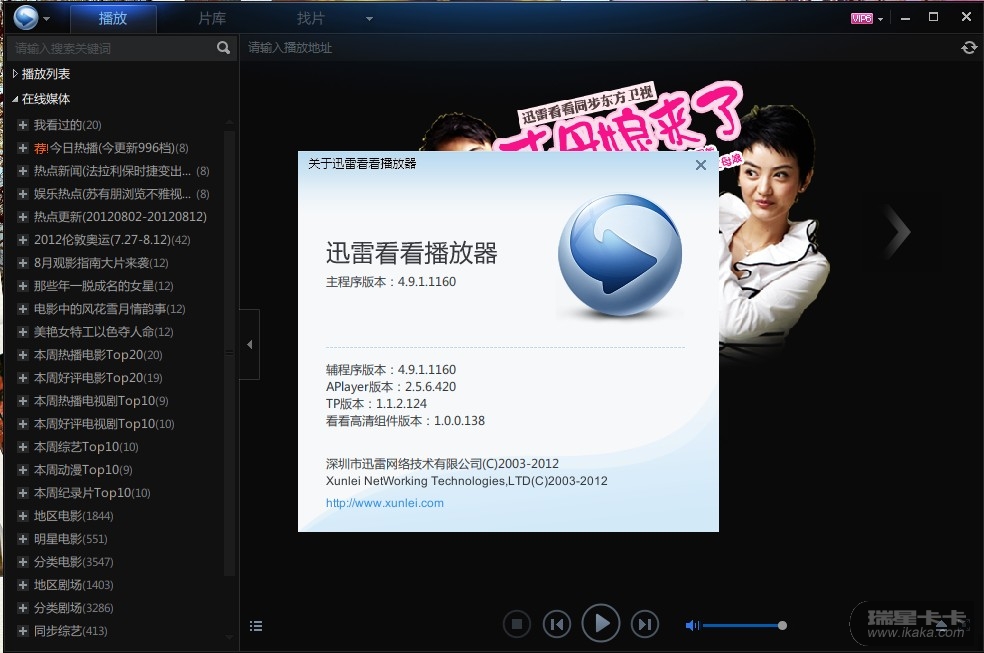The width and height of the screenshot is (984, 653).
Task: Expand the 我看过的(20) plus icon
Action: [x=23, y=125]
